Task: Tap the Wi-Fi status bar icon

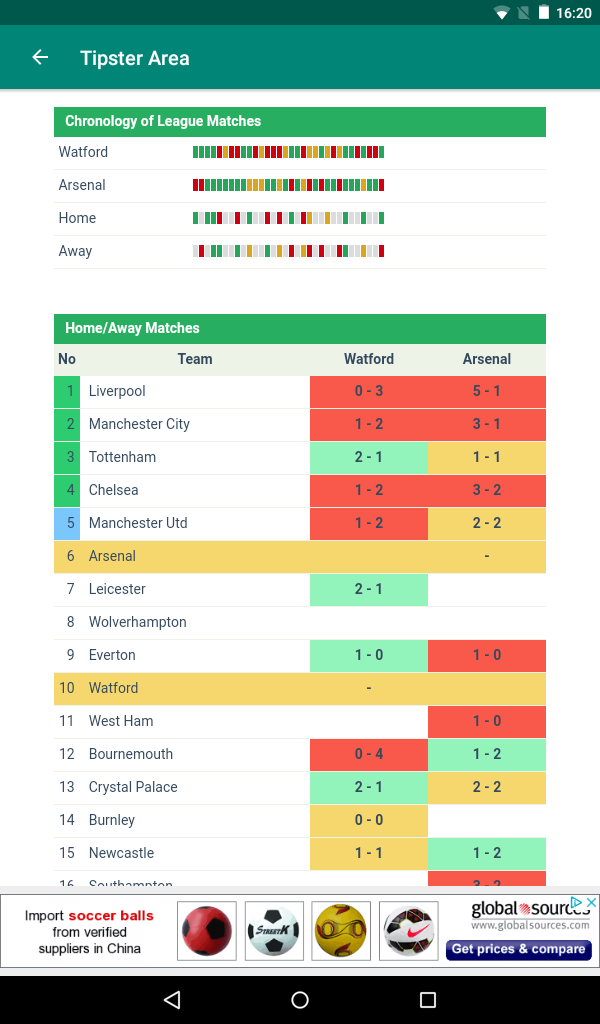Action: 501,12
